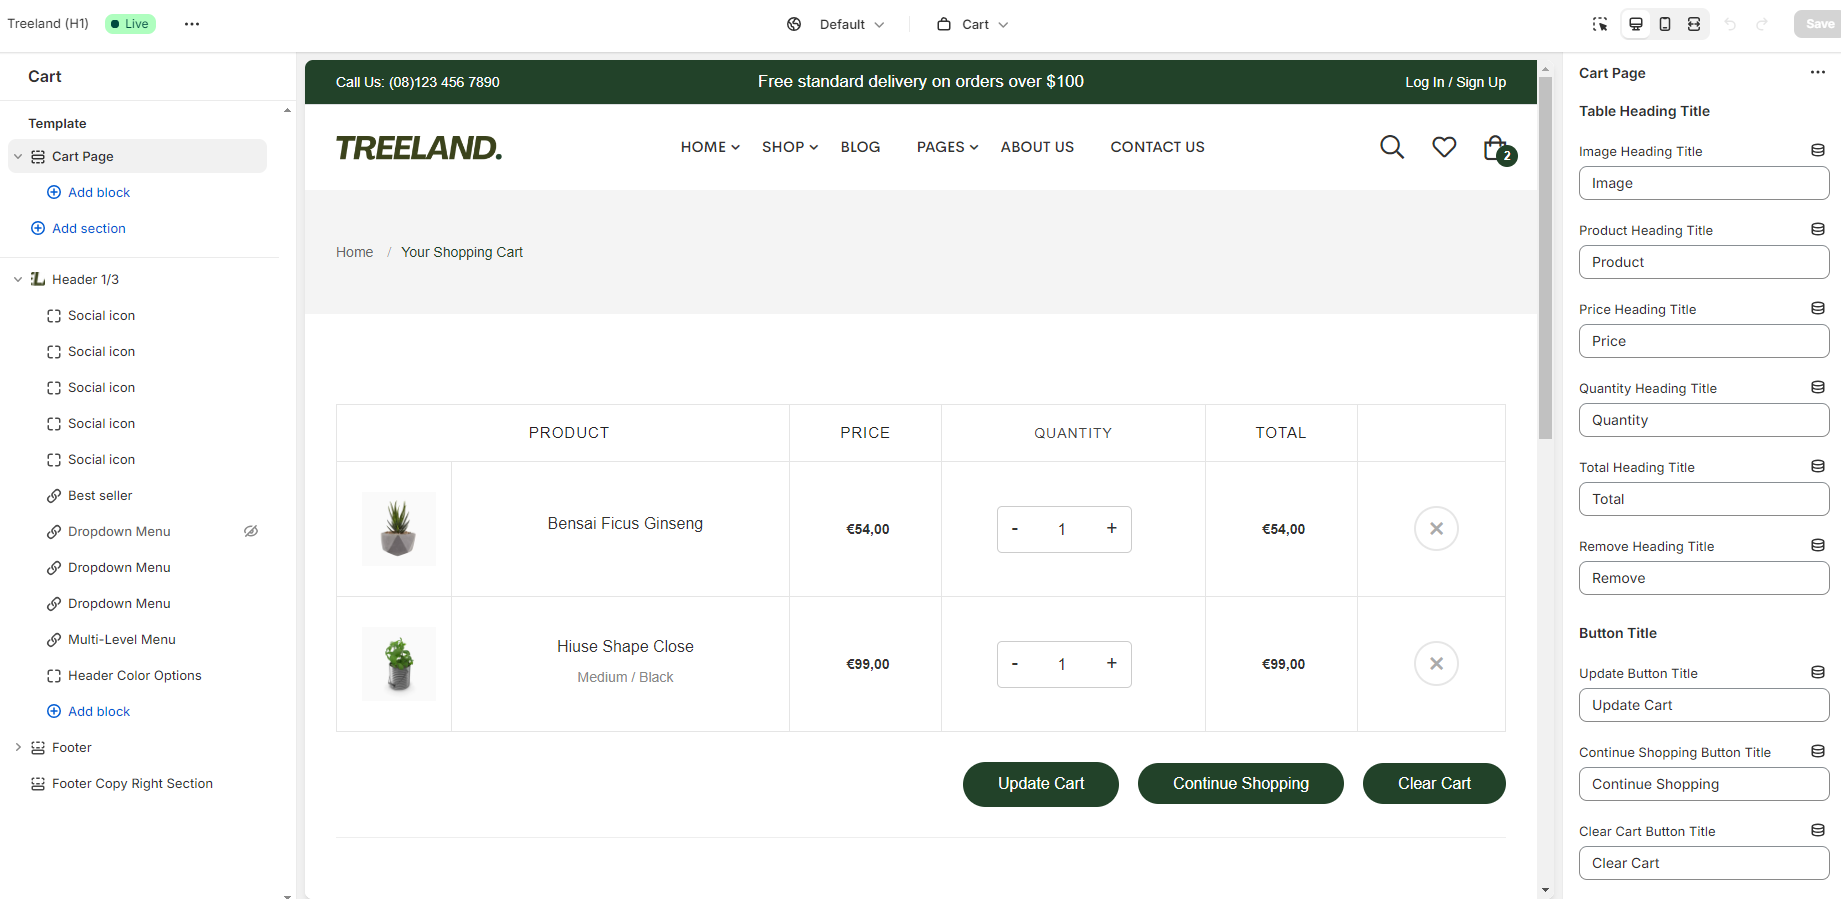The image size is (1841, 899).
Task: Switch to fullscreen preview mode
Action: (1694, 24)
